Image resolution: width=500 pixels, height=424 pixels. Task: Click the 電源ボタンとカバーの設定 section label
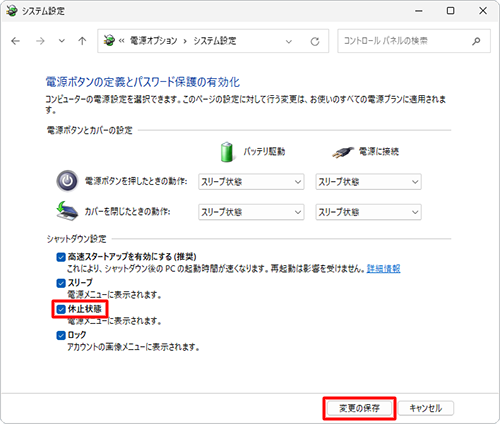[x=89, y=130]
